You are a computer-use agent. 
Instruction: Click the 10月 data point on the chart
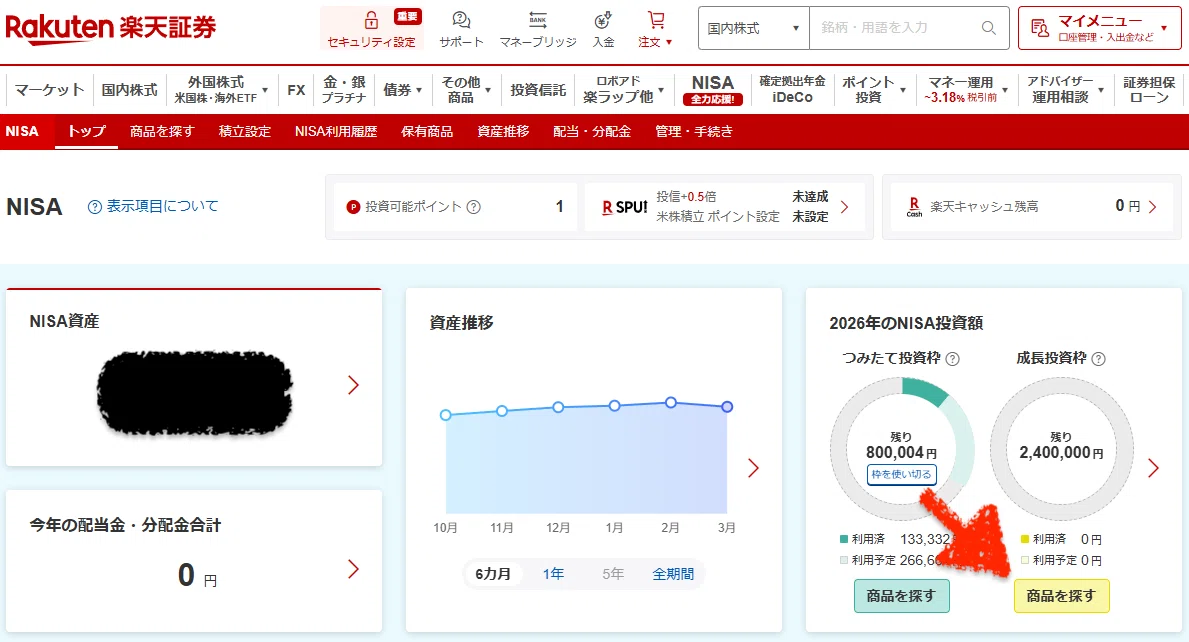[446, 415]
